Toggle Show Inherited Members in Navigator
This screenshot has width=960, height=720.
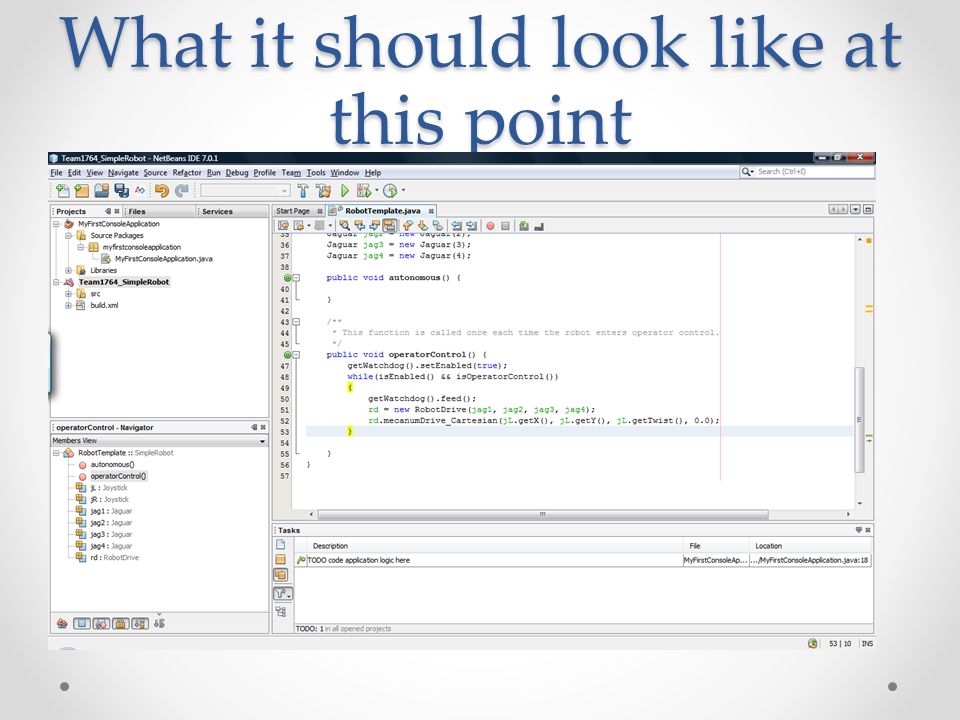coord(62,623)
